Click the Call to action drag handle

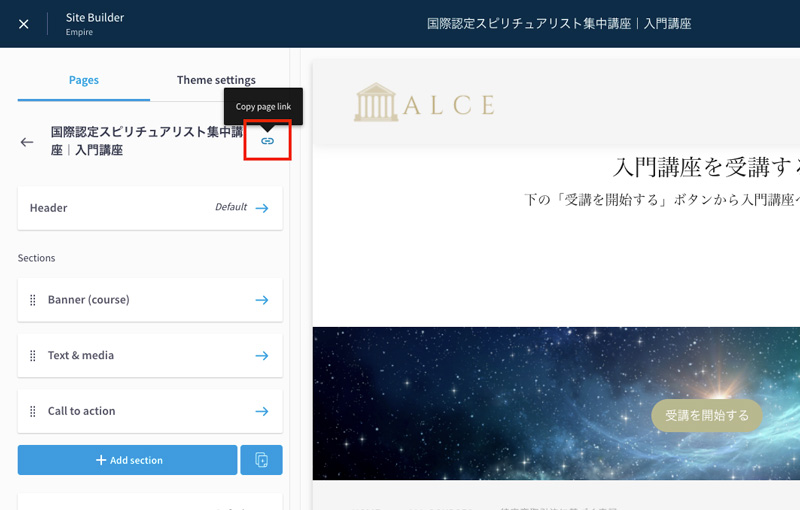point(33,411)
